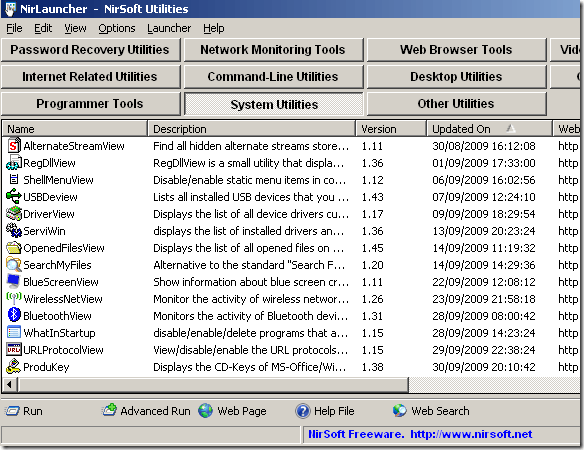
Task: Click the Web Page button label
Action: point(242,411)
